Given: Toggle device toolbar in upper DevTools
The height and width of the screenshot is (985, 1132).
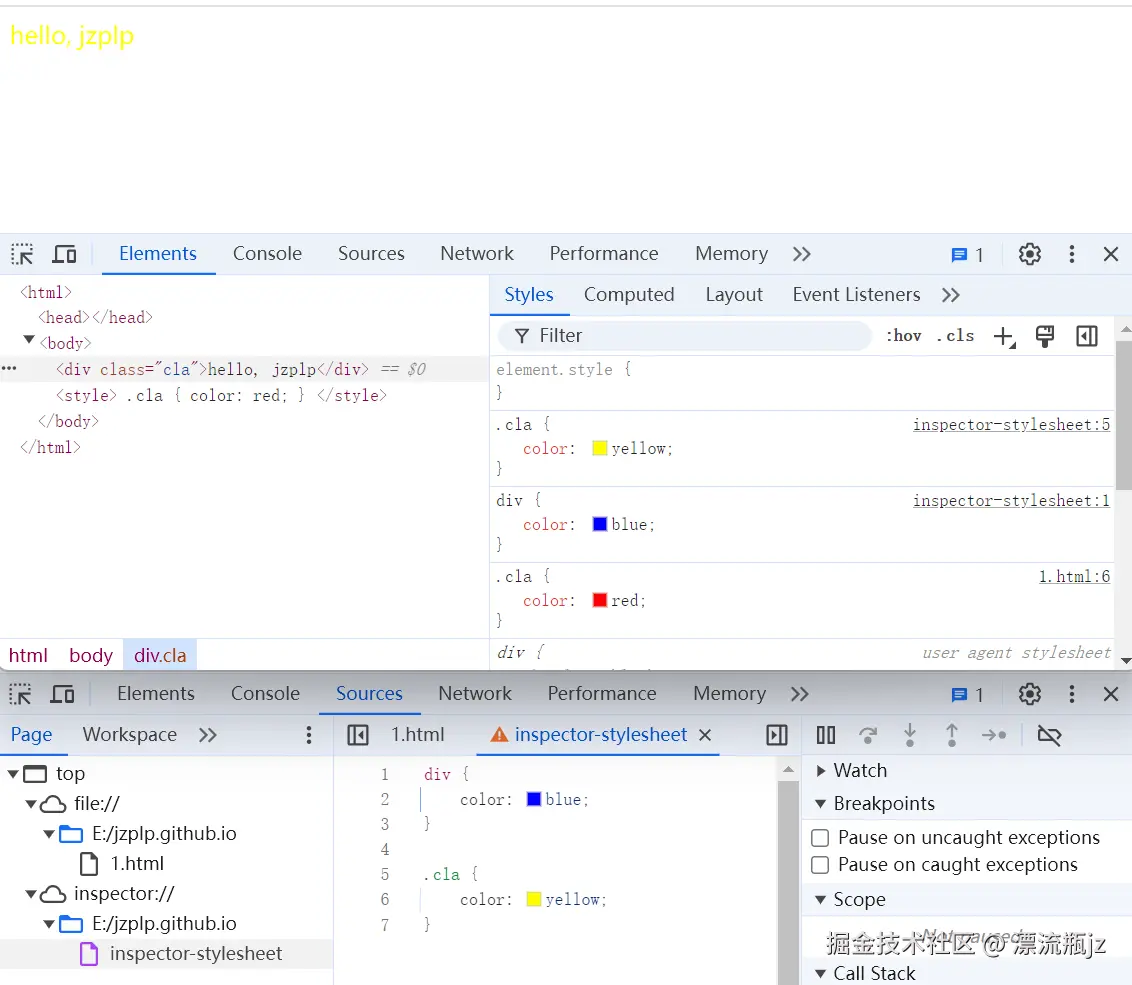Looking at the screenshot, I should 64,254.
